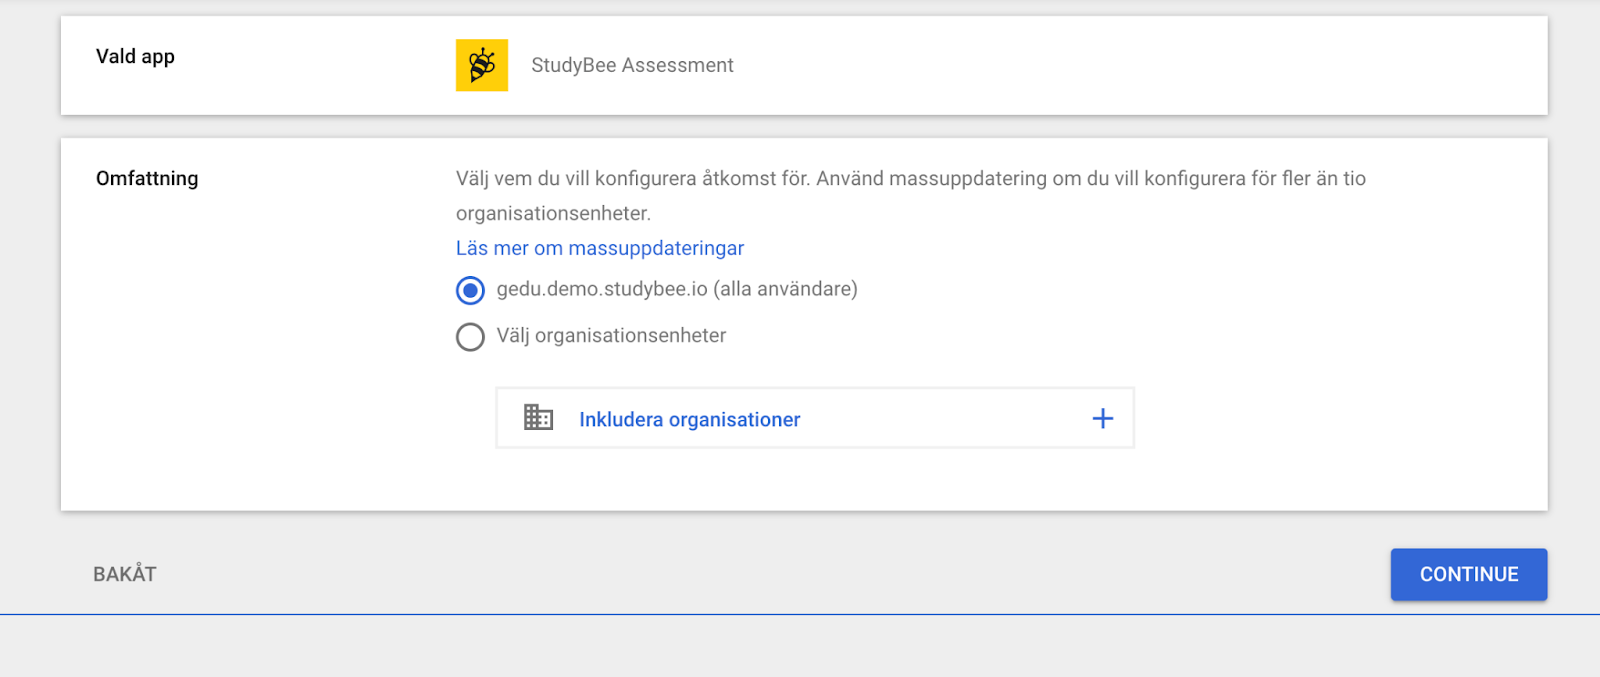Viewport: 1600px width, 677px height.
Task: Open the Läs mer om massuppdateringar link
Action: click(x=600, y=248)
